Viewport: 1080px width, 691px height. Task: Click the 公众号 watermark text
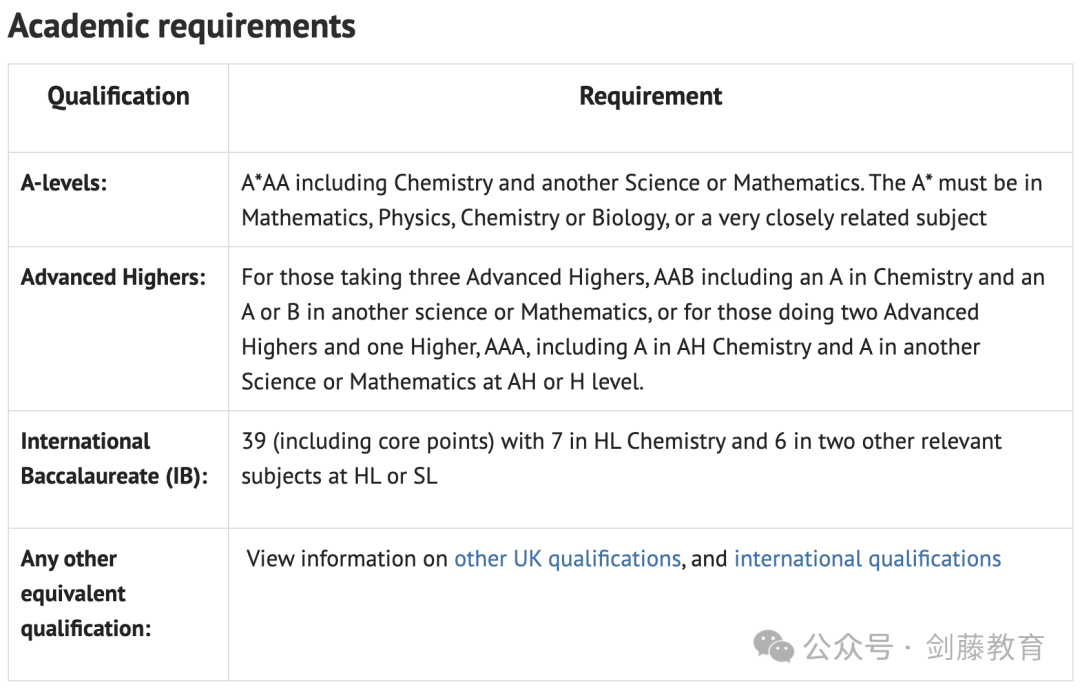coord(849,647)
